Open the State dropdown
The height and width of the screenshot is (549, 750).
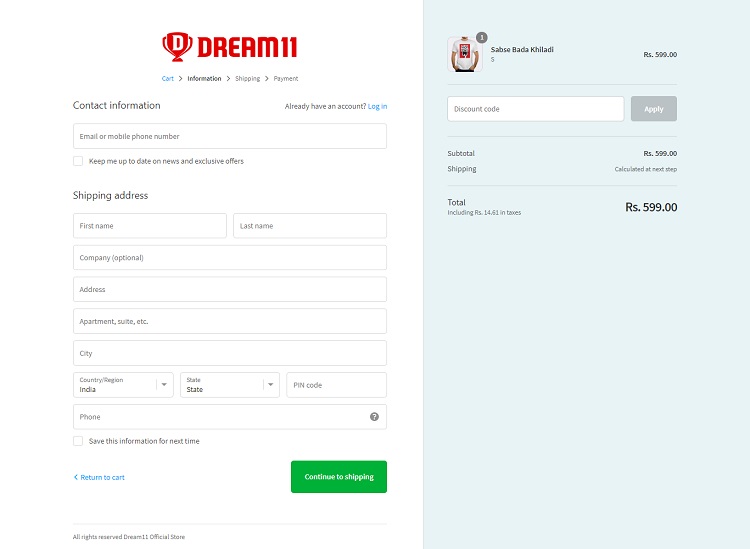pyautogui.click(x=230, y=385)
